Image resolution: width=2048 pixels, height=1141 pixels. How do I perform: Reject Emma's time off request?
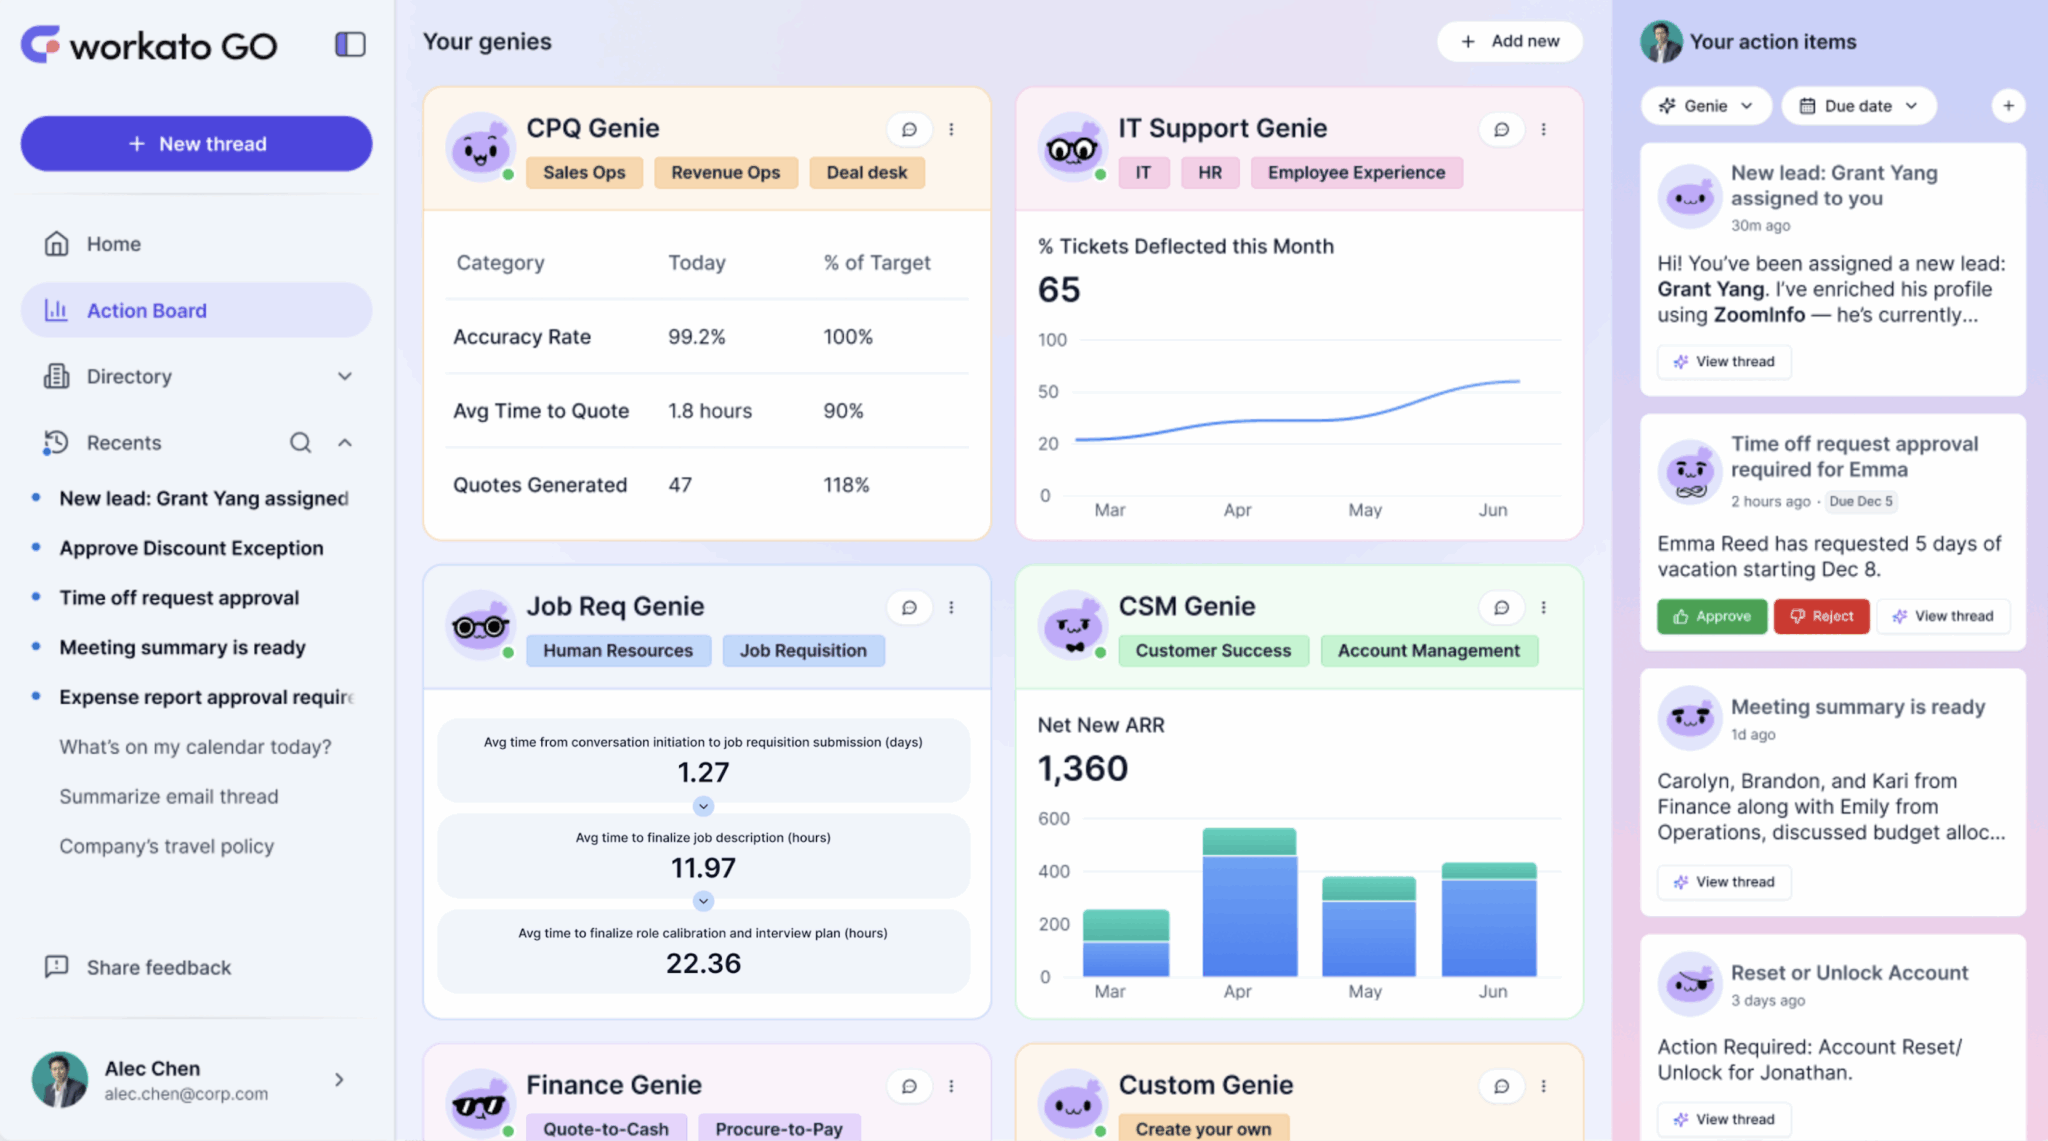[x=1821, y=616]
